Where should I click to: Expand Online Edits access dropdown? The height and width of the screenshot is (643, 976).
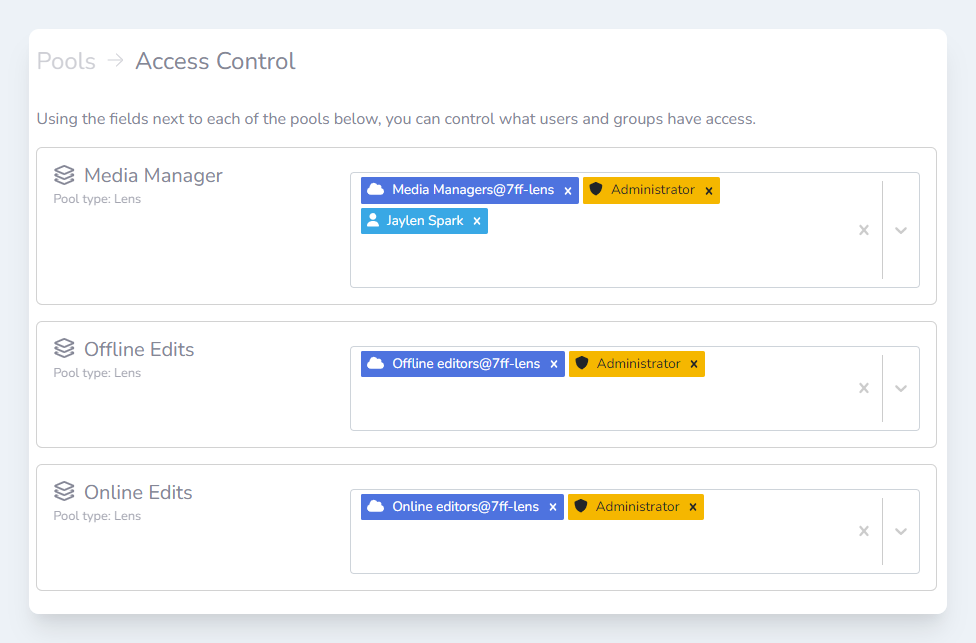pyautogui.click(x=901, y=531)
